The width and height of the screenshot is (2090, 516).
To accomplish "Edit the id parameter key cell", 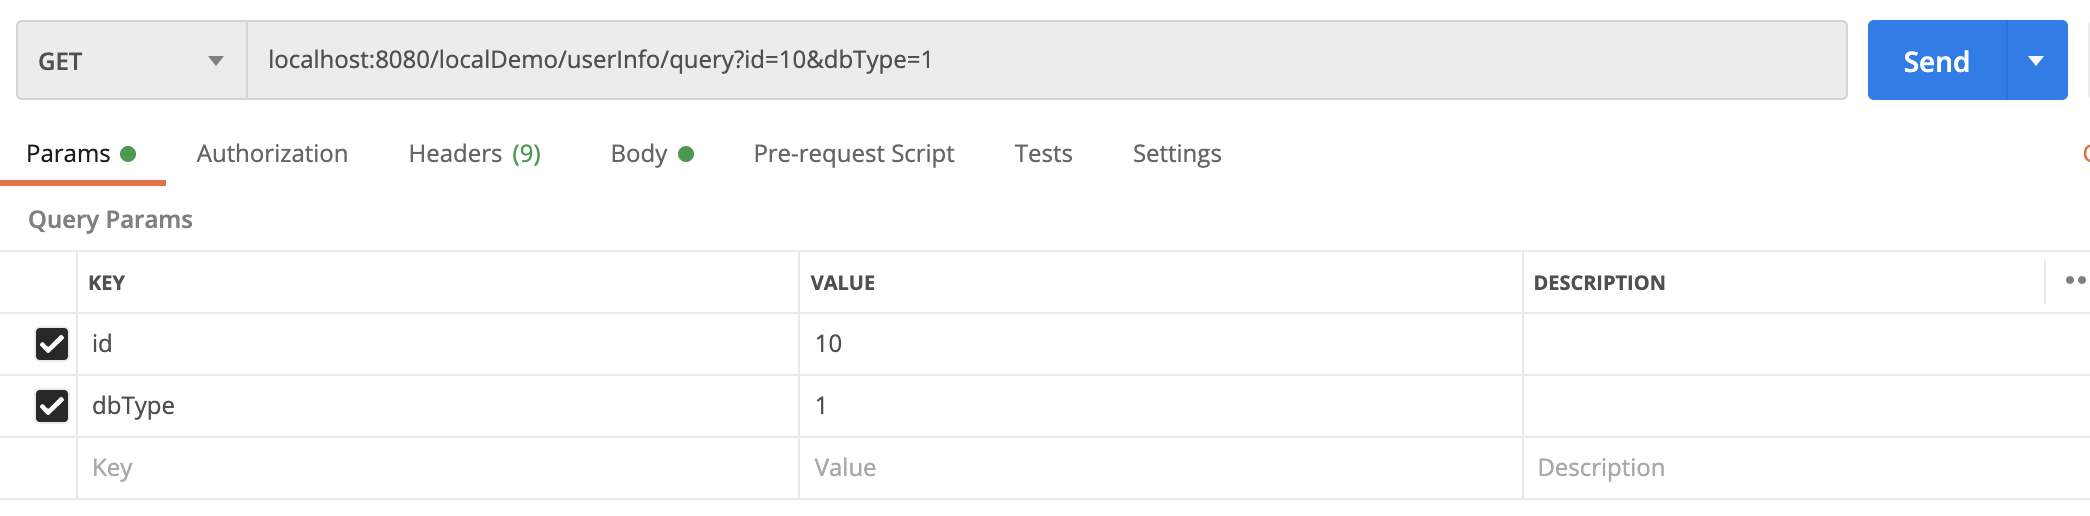I will (436, 344).
